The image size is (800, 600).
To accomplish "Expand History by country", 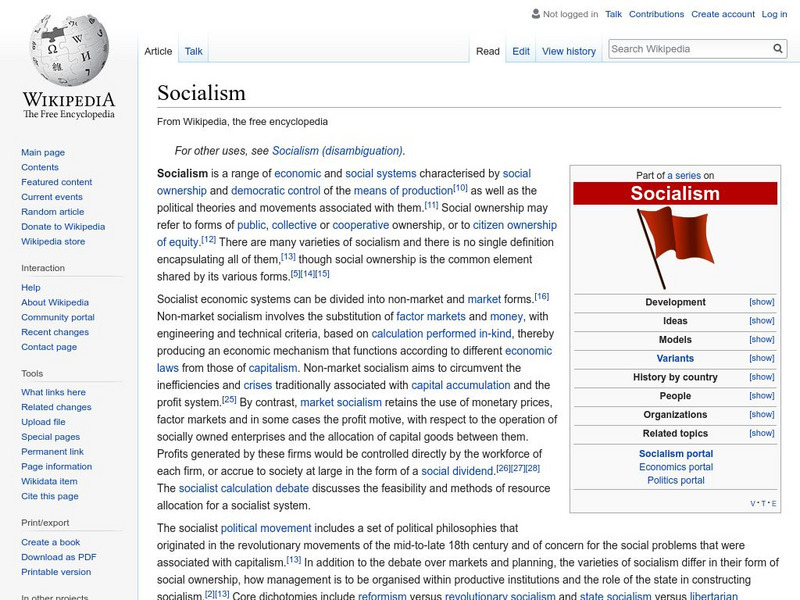I will point(762,376).
